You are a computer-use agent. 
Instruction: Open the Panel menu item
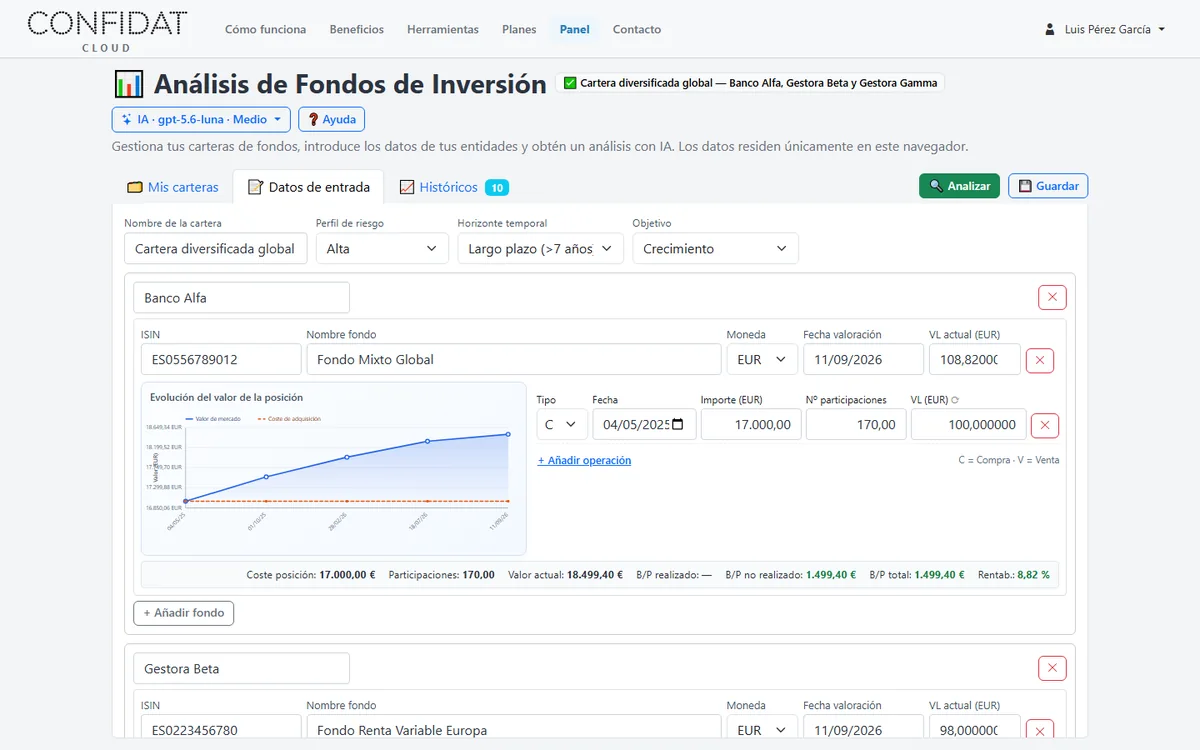pyautogui.click(x=574, y=30)
